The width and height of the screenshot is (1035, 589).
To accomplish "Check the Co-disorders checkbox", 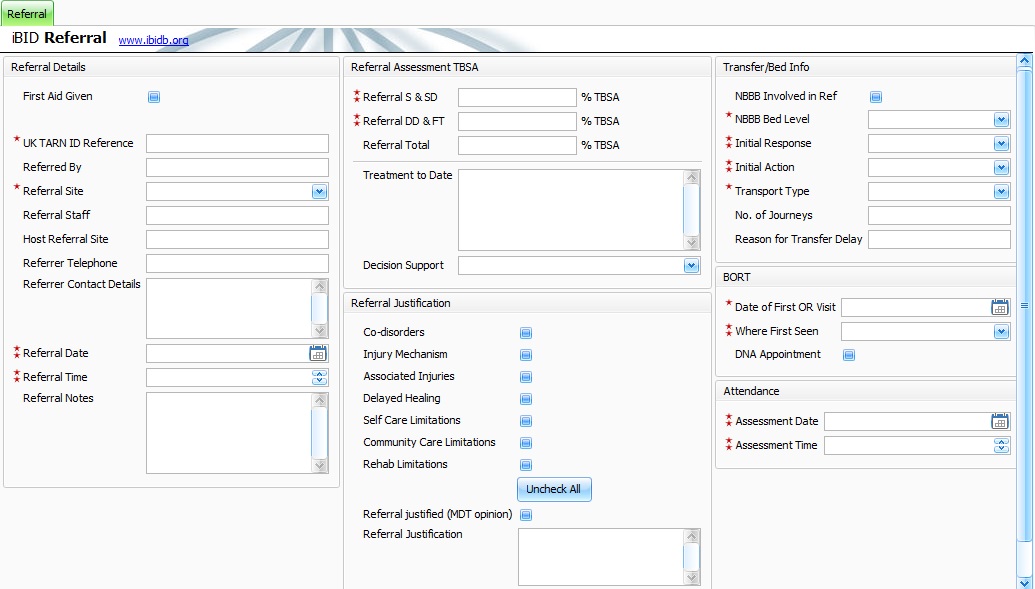I will pyautogui.click(x=526, y=333).
